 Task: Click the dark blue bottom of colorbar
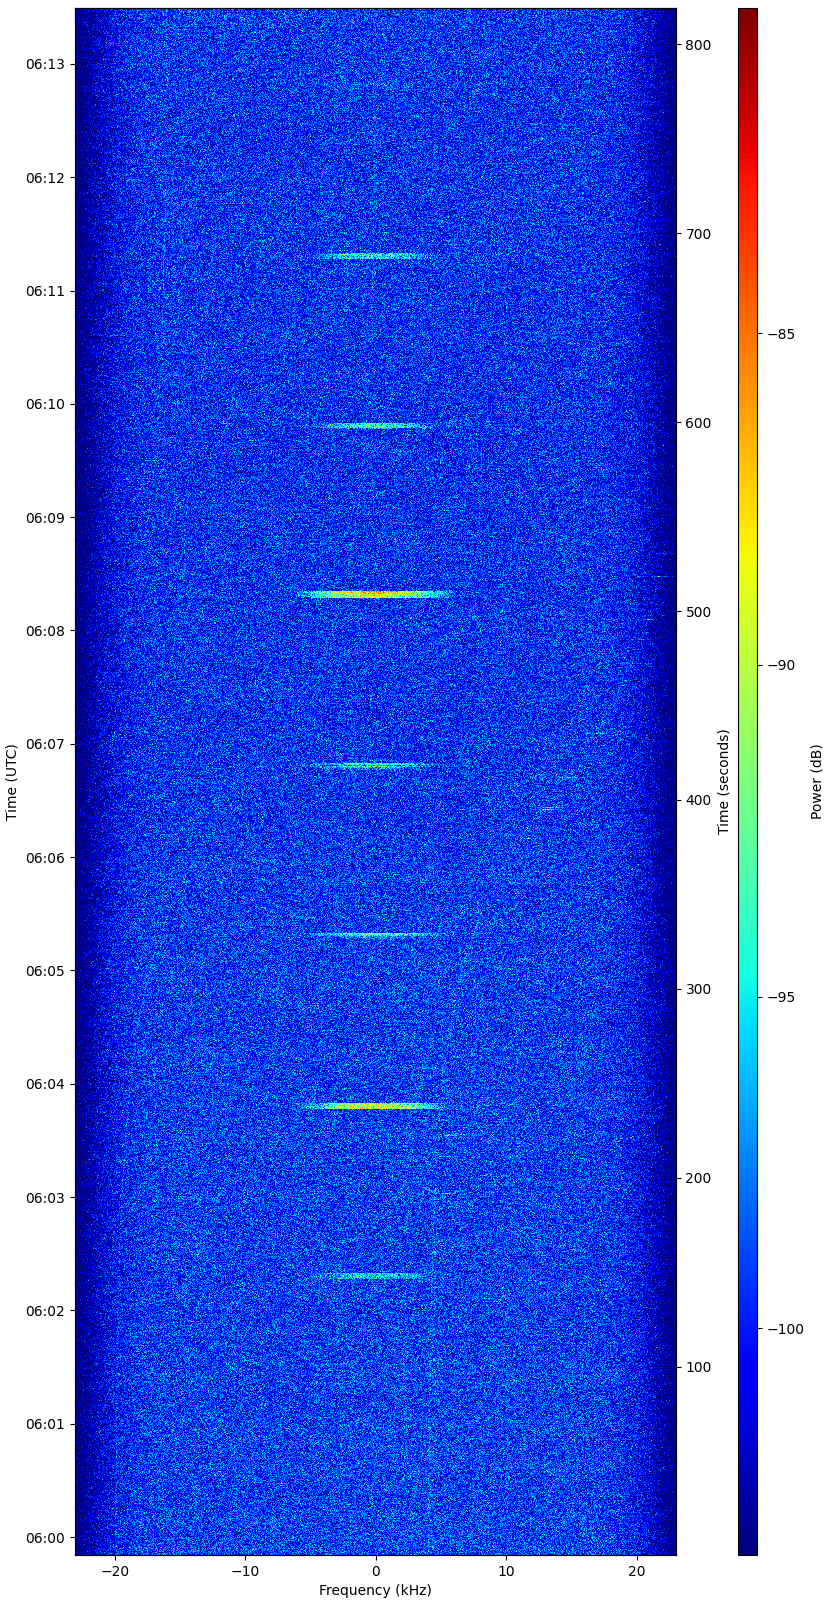click(747, 1540)
